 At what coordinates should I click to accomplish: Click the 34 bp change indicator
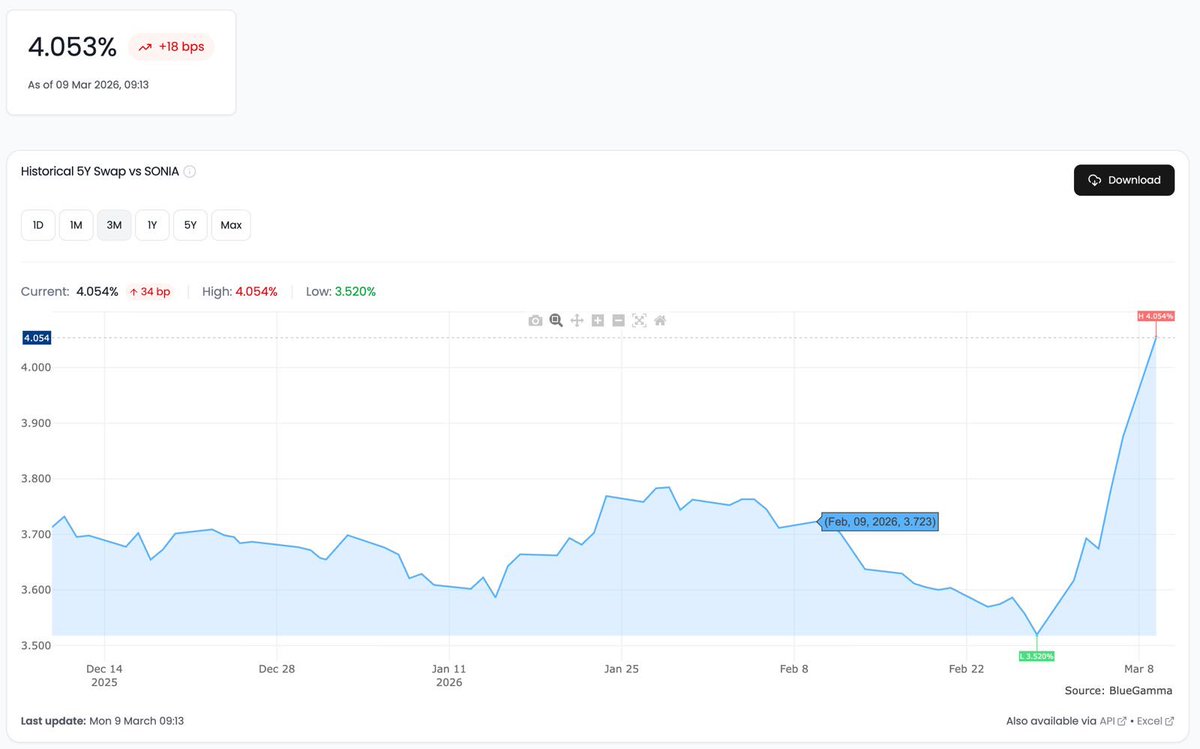(x=150, y=292)
